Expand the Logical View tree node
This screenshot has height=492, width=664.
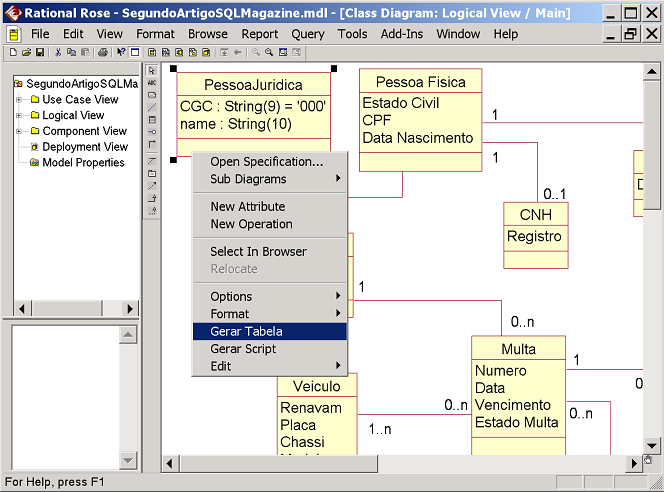pyautogui.click(x=19, y=116)
